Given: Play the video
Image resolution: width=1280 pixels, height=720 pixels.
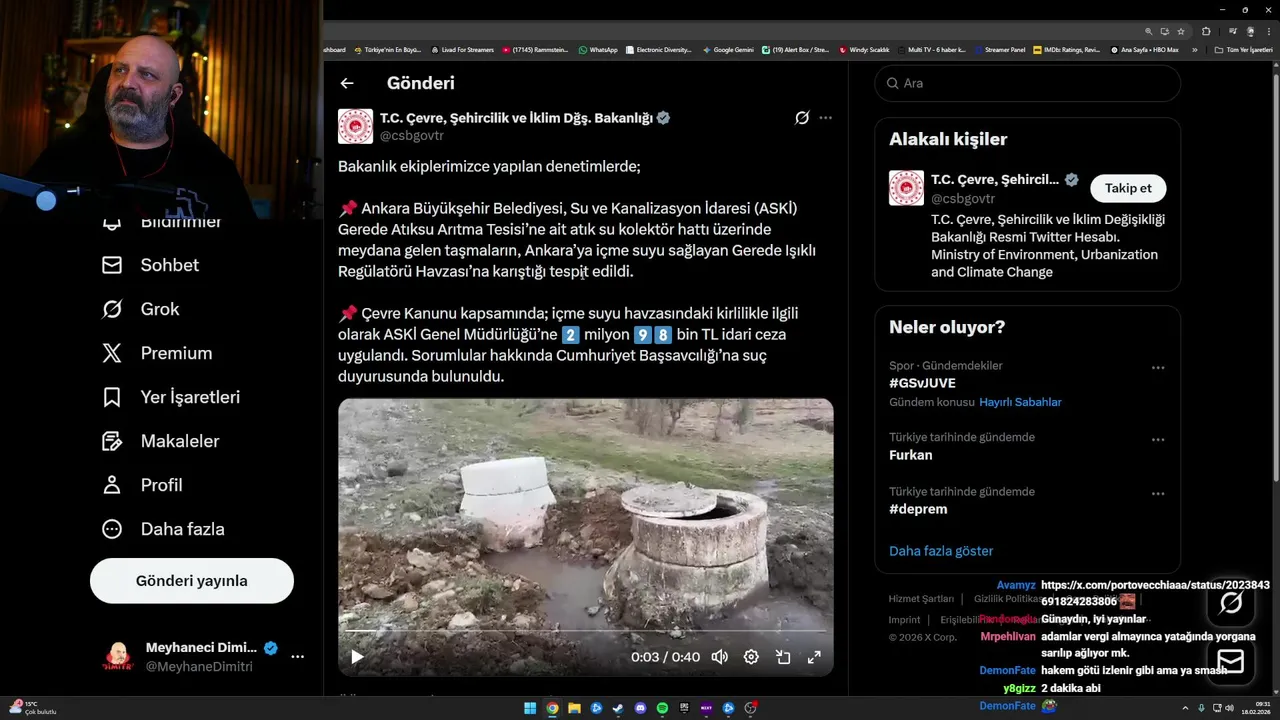Looking at the screenshot, I should [x=357, y=657].
